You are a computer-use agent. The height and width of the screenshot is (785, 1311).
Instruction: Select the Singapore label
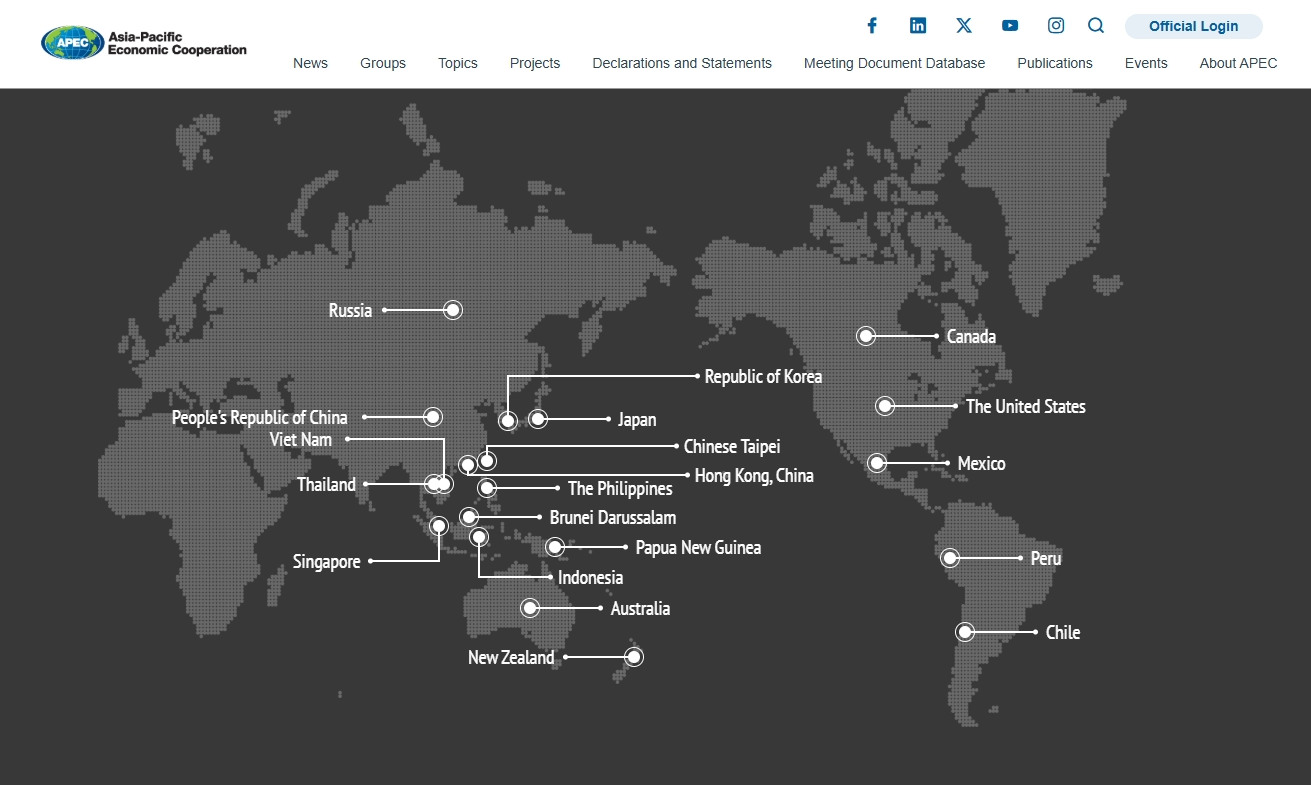click(326, 562)
